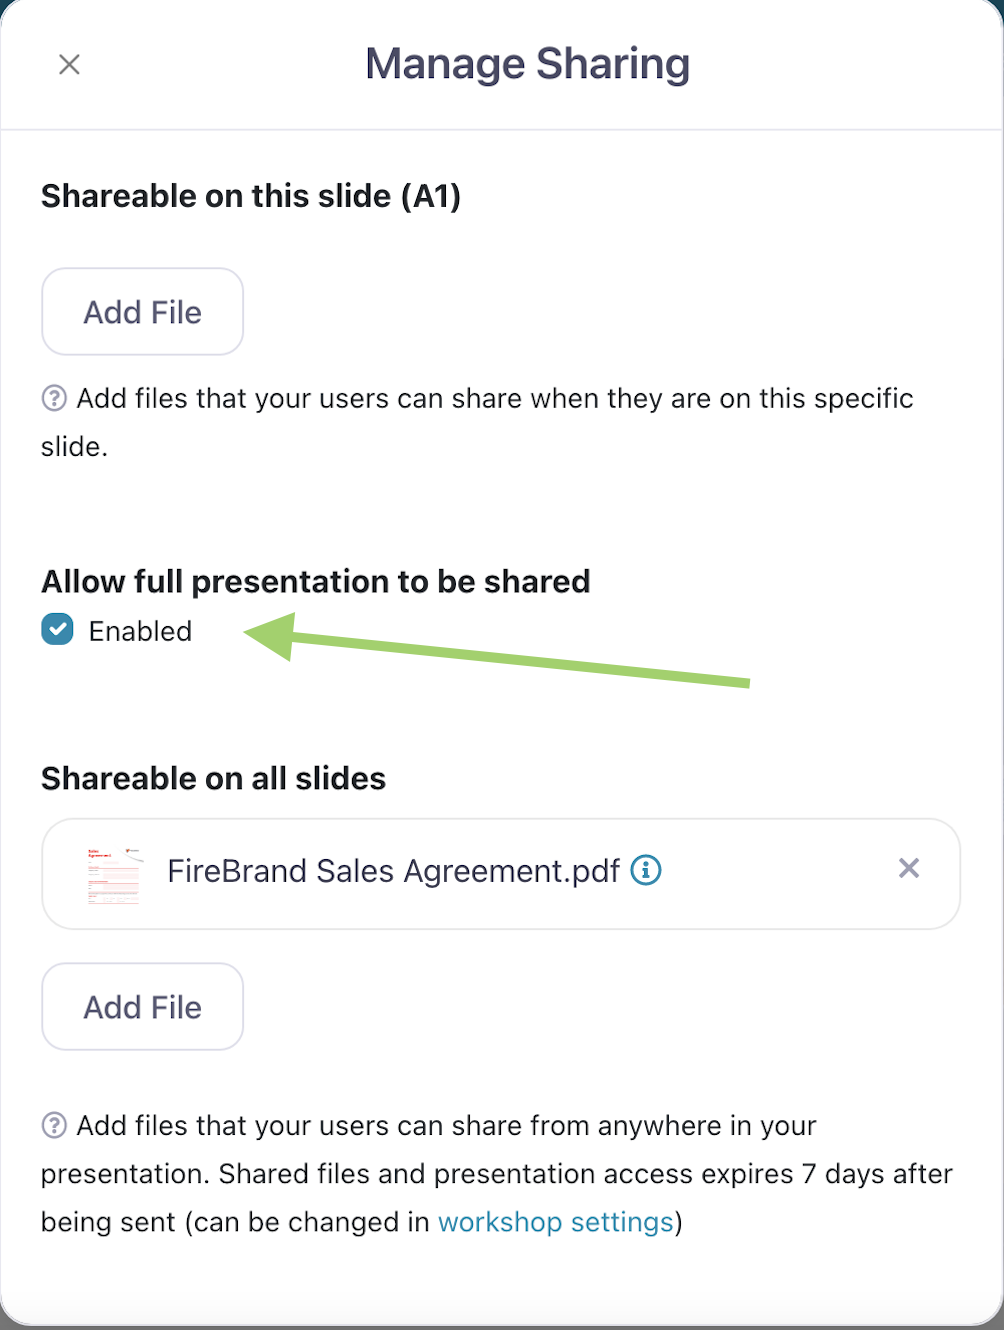Close the Manage Sharing dialog
Viewport: 1004px width, 1330px height.
(69, 65)
